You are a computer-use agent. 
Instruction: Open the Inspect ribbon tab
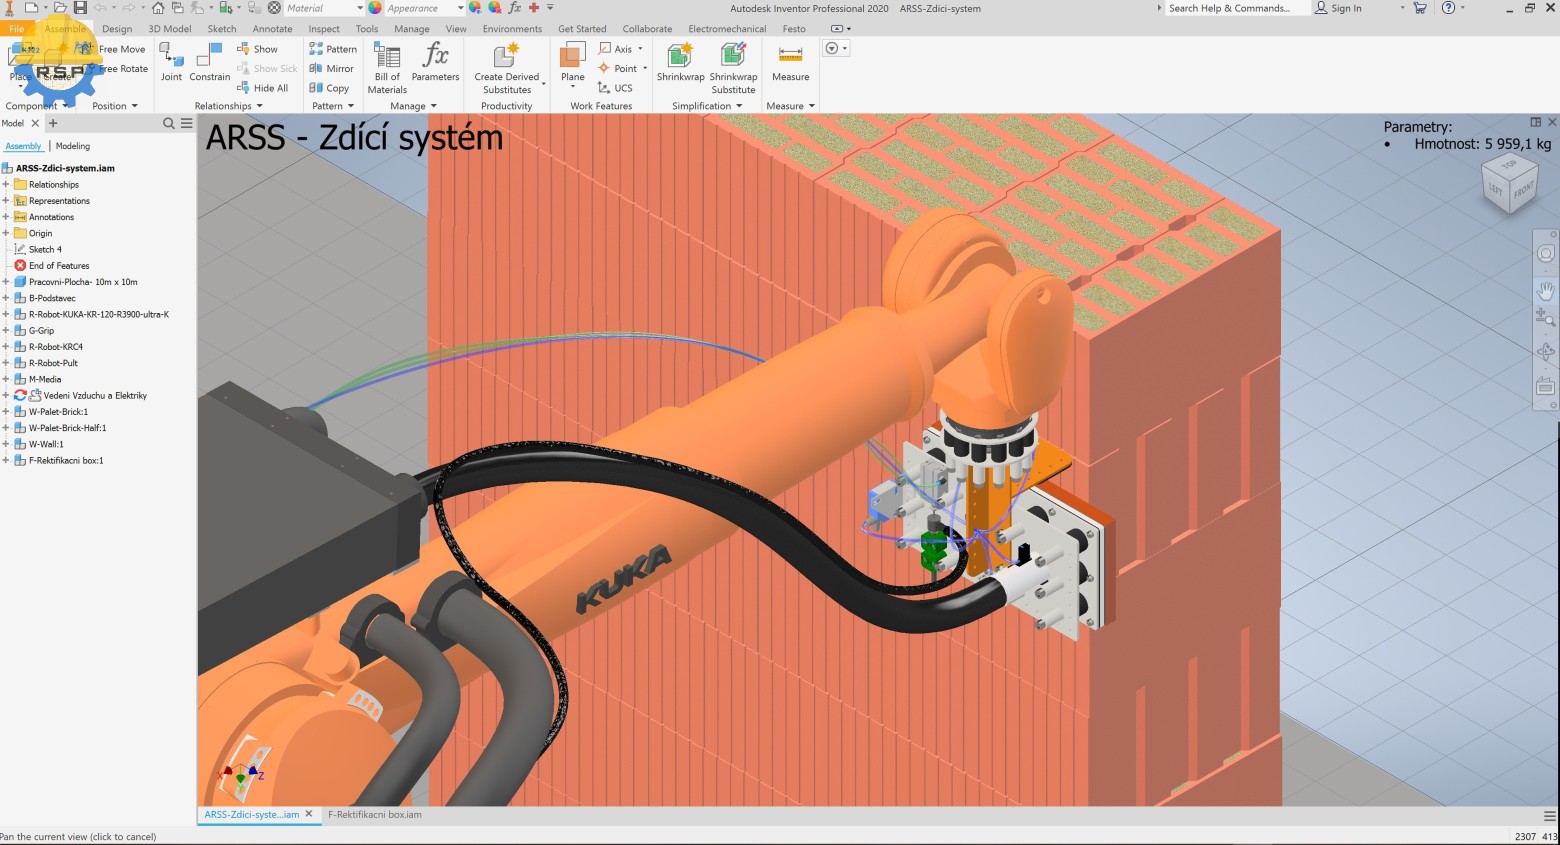[323, 29]
